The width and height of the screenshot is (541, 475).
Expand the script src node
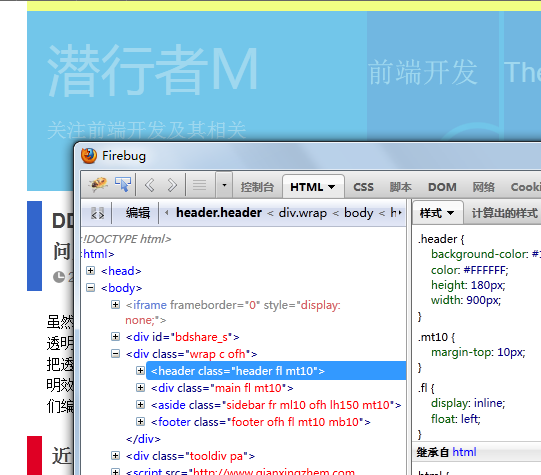coord(115,471)
